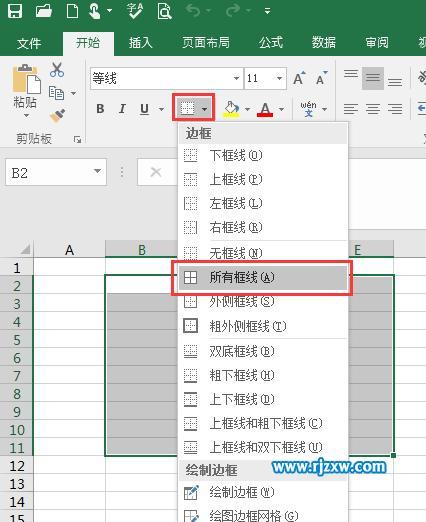The image size is (426, 522).
Task: Click the red font color A swatch
Action: click(265, 109)
